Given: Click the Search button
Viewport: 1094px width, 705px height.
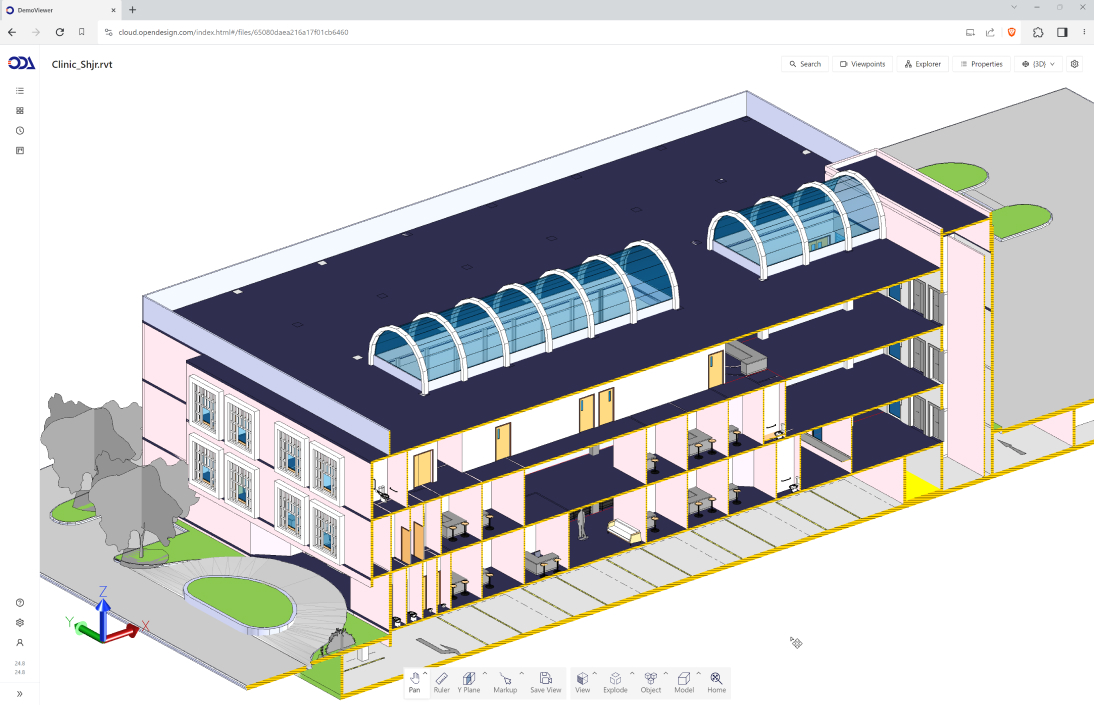Looking at the screenshot, I should point(804,64).
